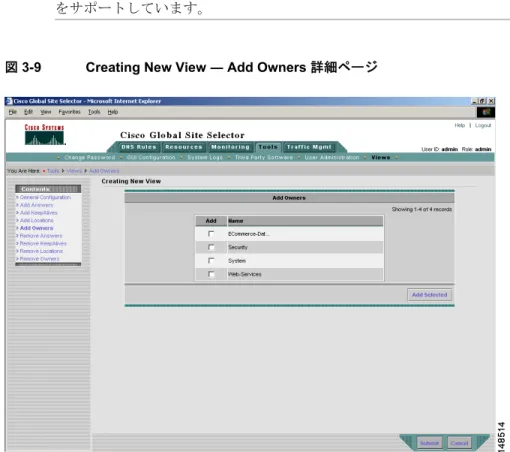
Task: Click the Logout link
Action: (483, 125)
